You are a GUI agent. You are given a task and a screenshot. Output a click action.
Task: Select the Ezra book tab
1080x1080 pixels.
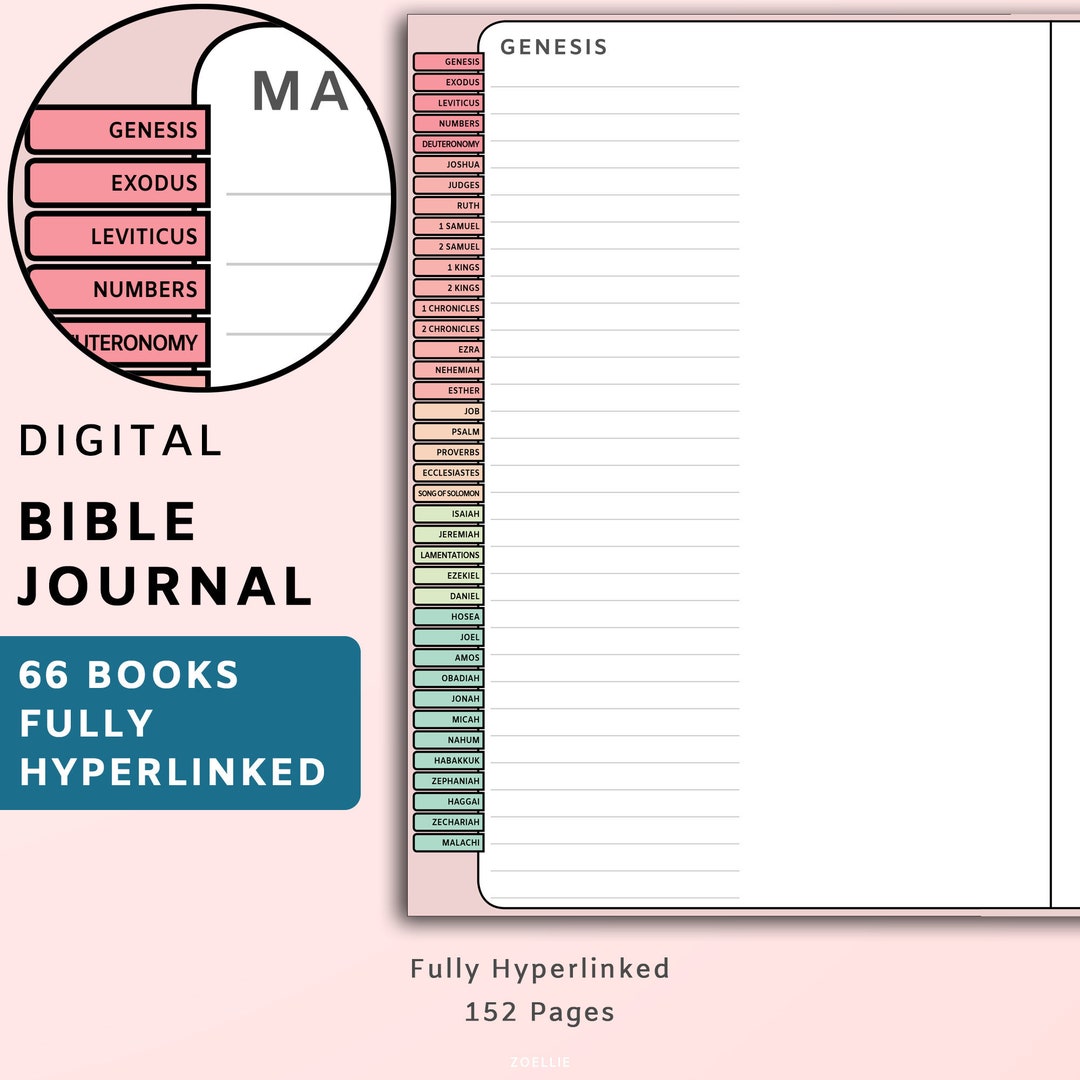point(449,349)
